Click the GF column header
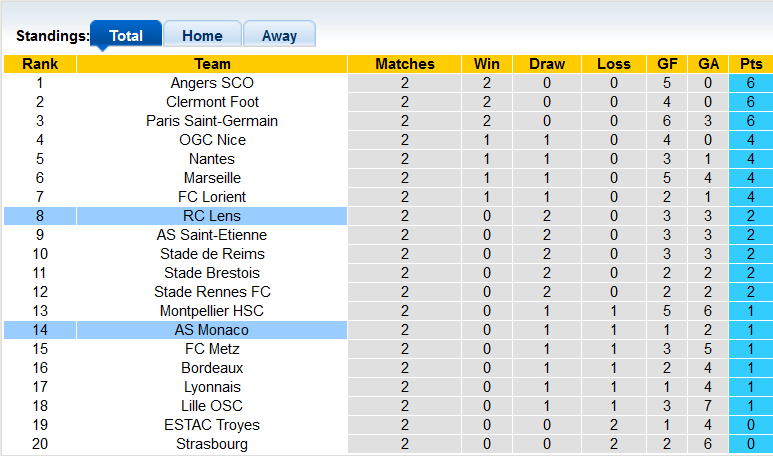The width and height of the screenshot is (773, 456). point(667,64)
